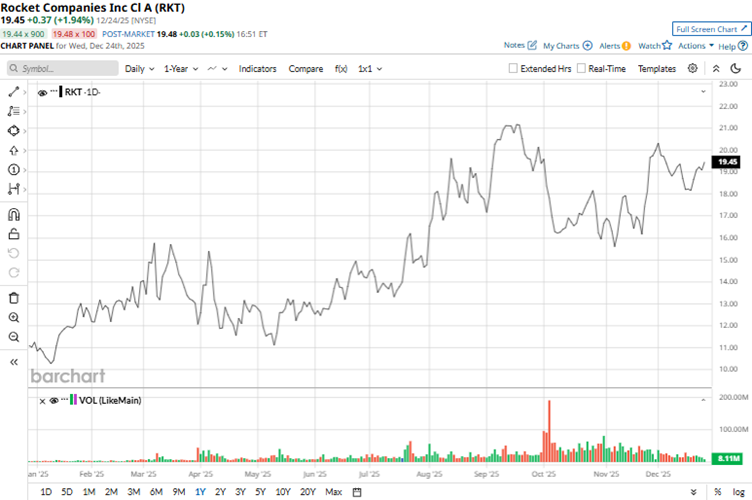This screenshot has width=752, height=500.
Task: Enable the Extended Hrs checkbox
Action: coord(513,68)
